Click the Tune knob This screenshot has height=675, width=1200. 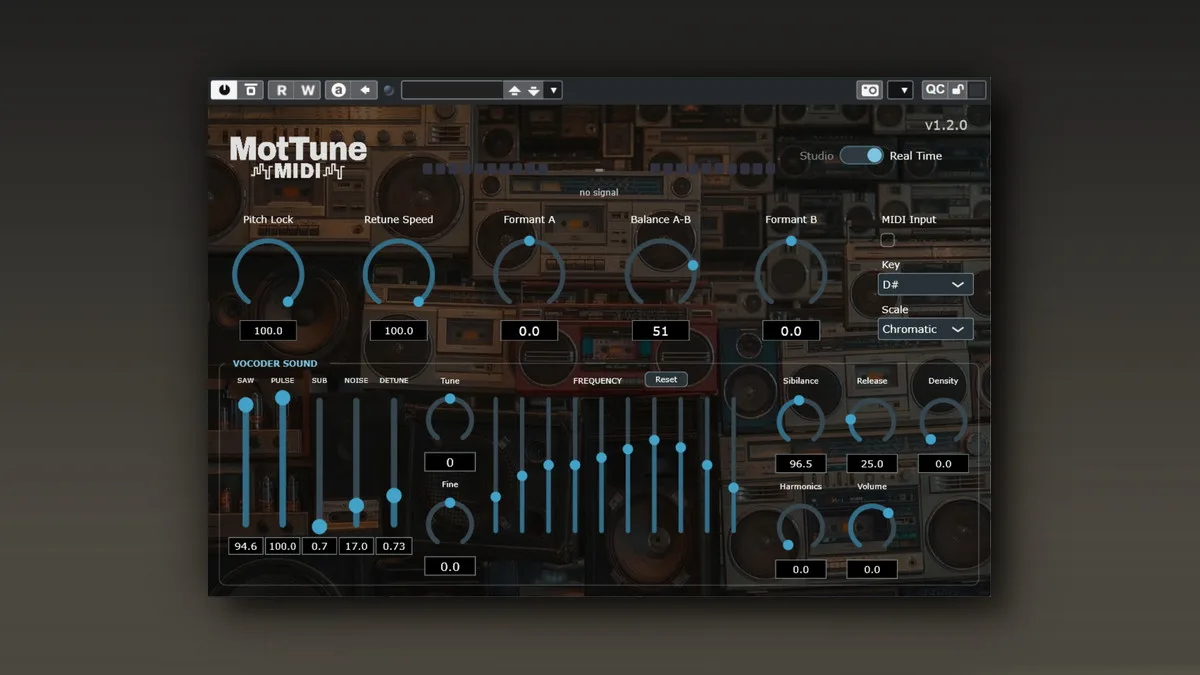(x=450, y=419)
